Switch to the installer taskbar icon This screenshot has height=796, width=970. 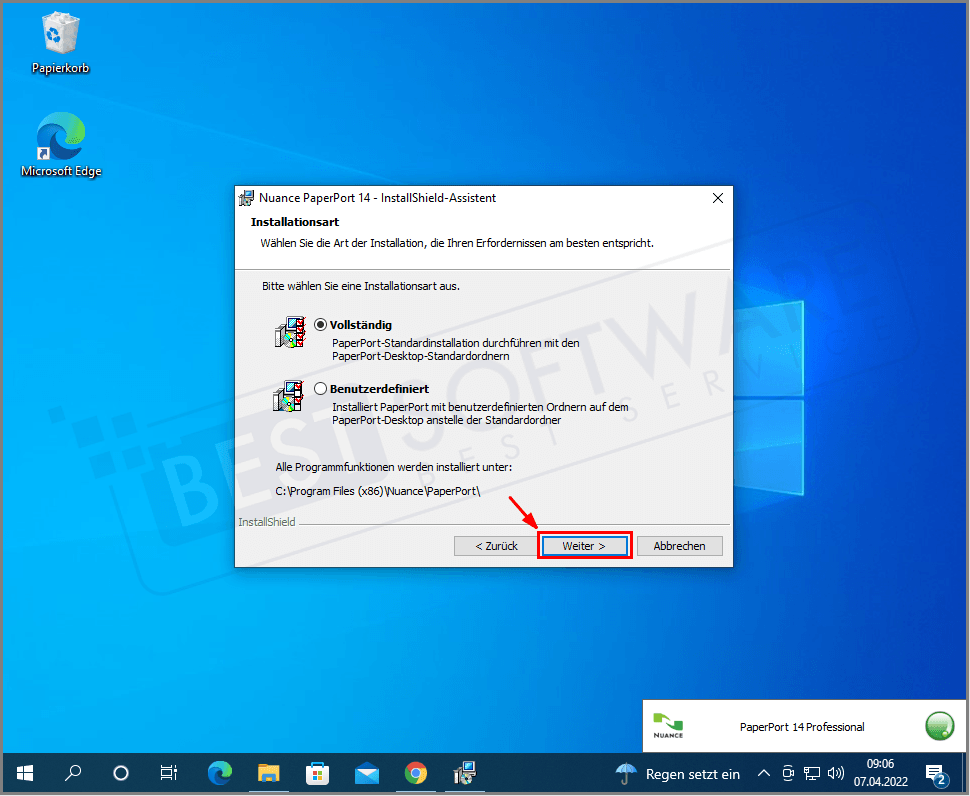pyautogui.click(x=464, y=773)
